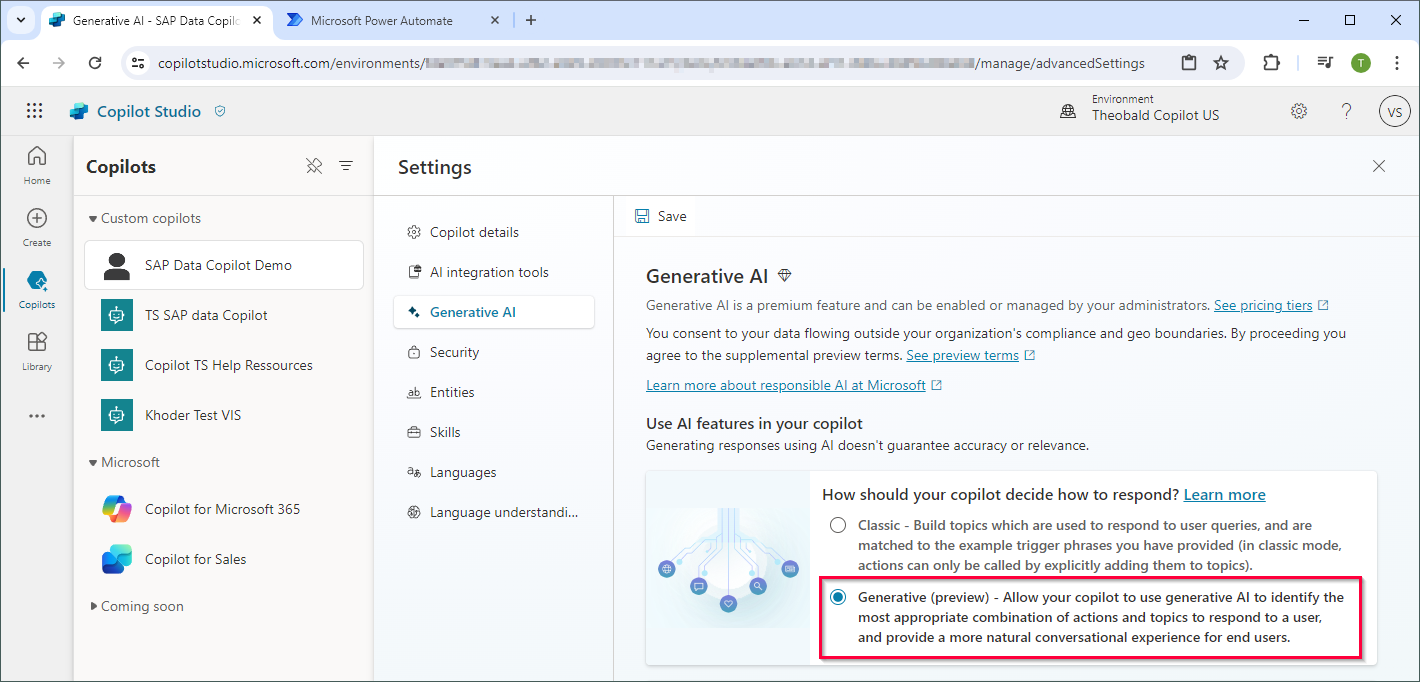Open Library in the left rail
This screenshot has width=1420, height=682.
point(37,351)
